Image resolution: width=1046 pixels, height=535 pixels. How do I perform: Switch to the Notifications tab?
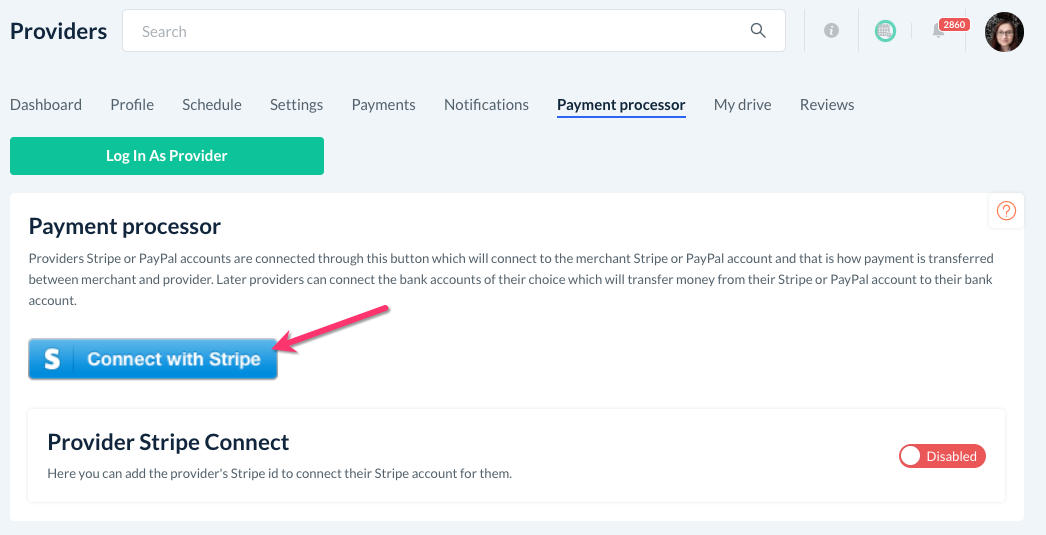[x=486, y=105]
